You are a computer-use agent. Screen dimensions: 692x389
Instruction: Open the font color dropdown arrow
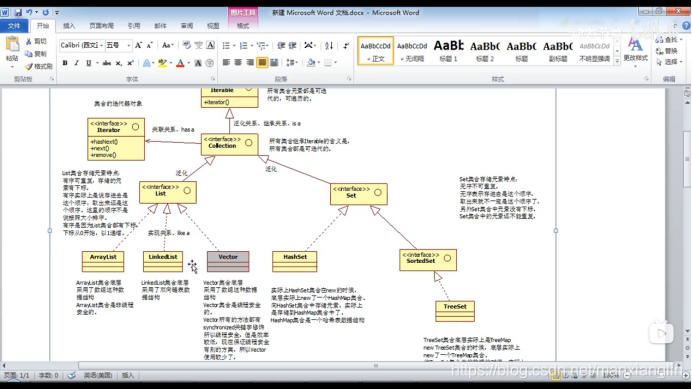pos(188,63)
